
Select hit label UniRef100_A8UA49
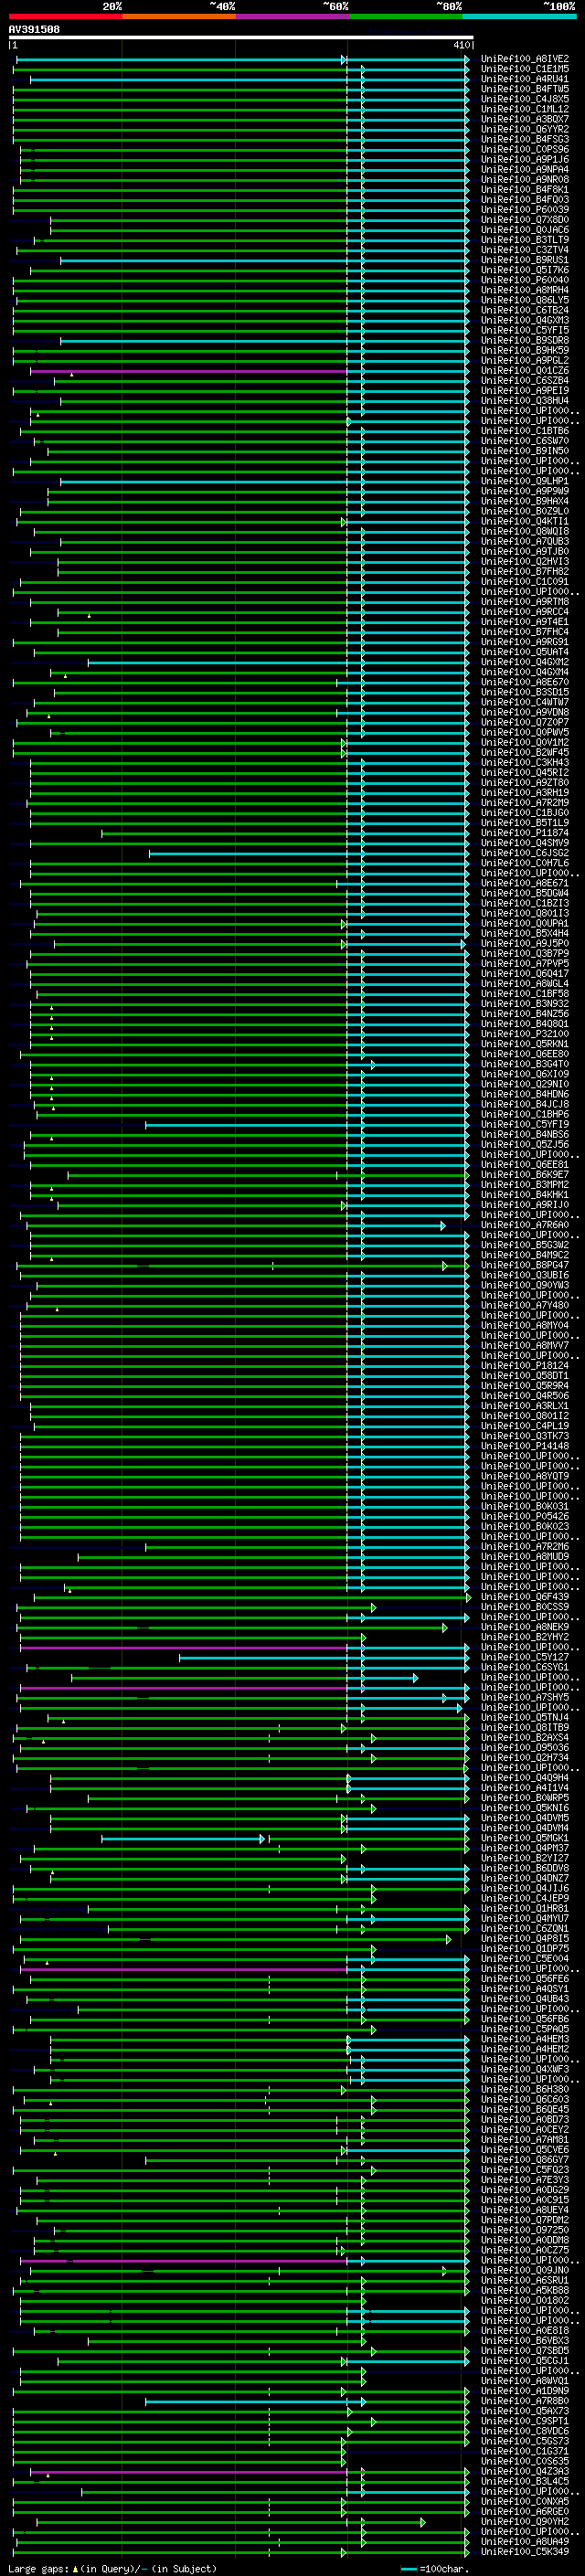524,2542
